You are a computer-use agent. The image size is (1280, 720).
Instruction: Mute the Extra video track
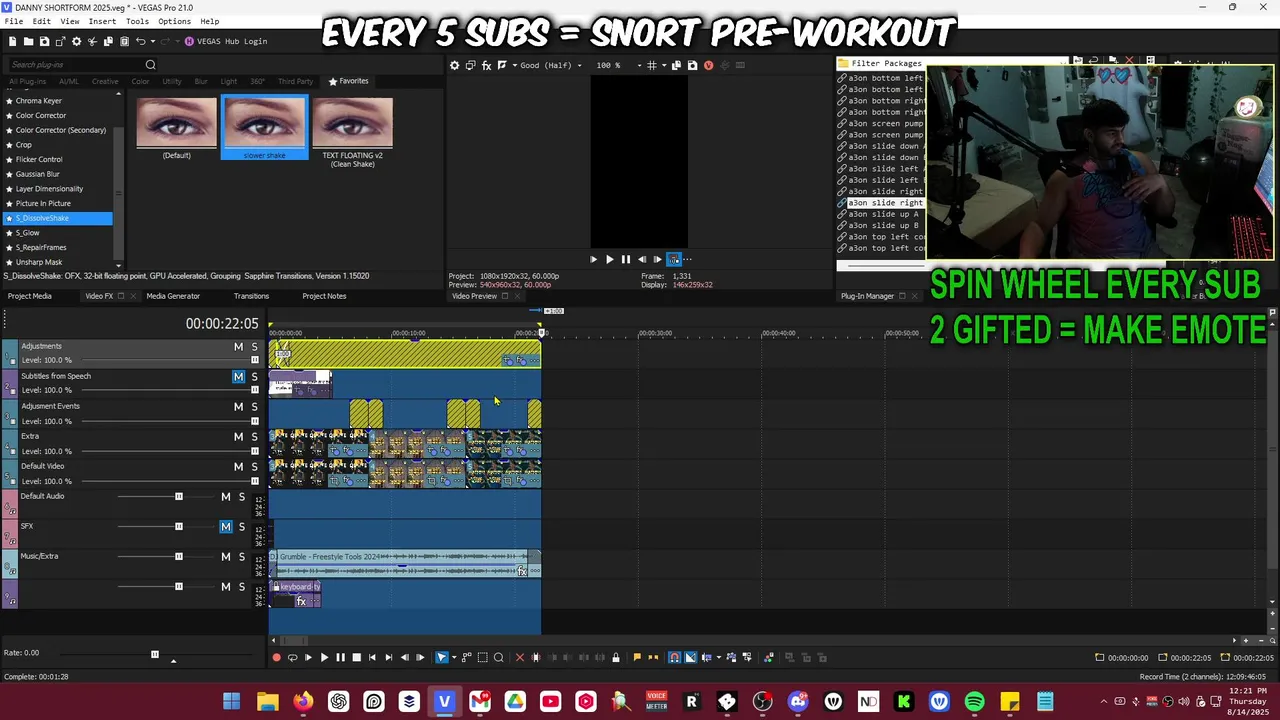point(238,437)
